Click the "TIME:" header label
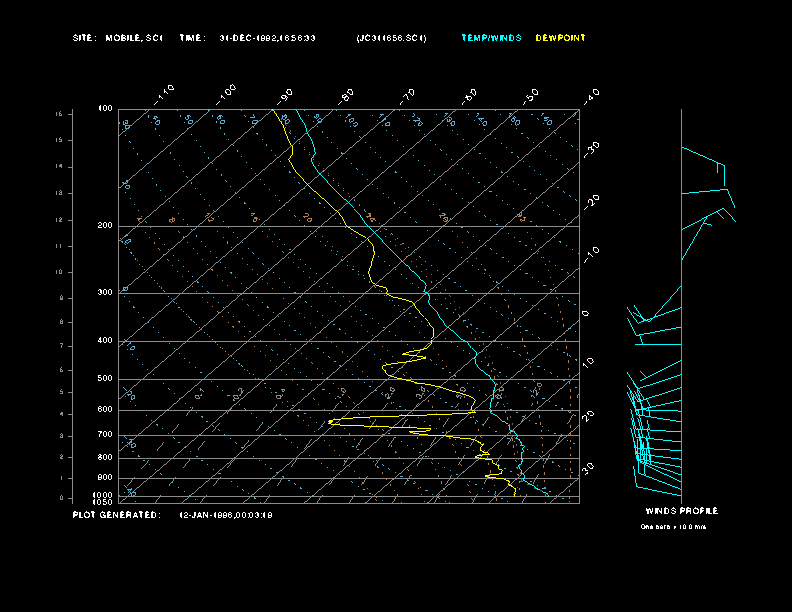The height and width of the screenshot is (612, 792). [192, 38]
